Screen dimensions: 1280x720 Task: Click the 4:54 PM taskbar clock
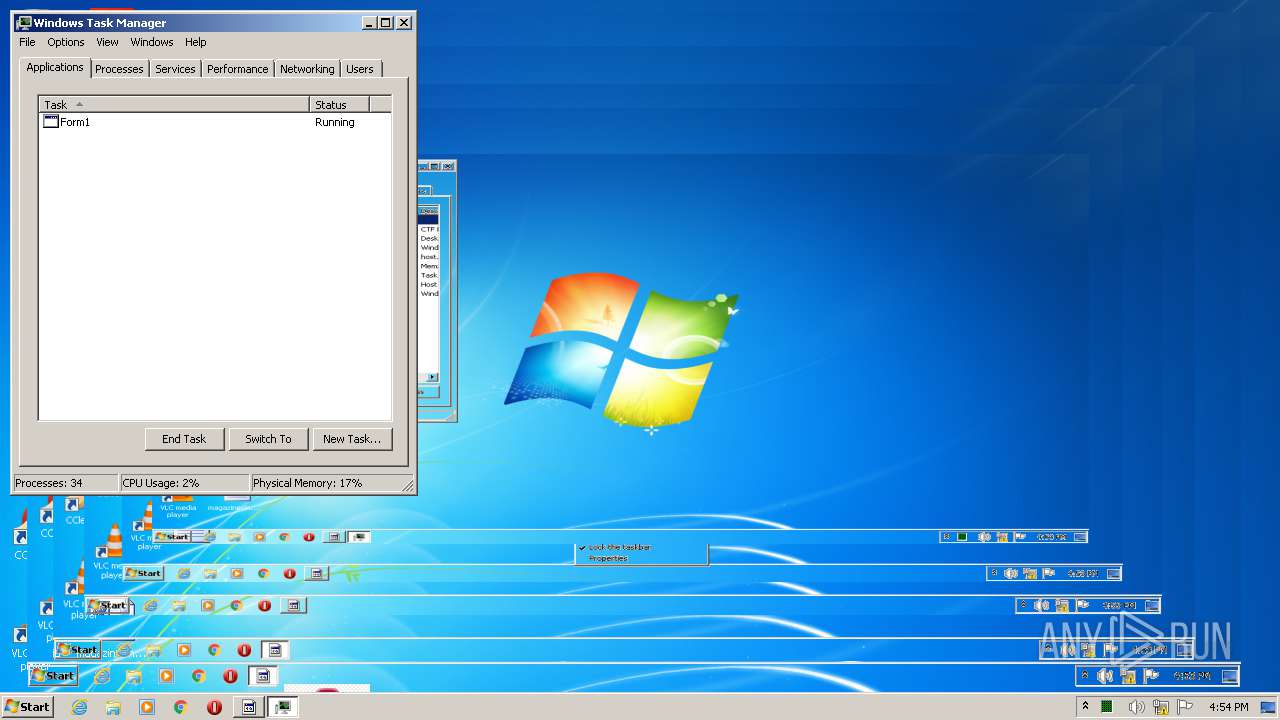(x=1228, y=707)
